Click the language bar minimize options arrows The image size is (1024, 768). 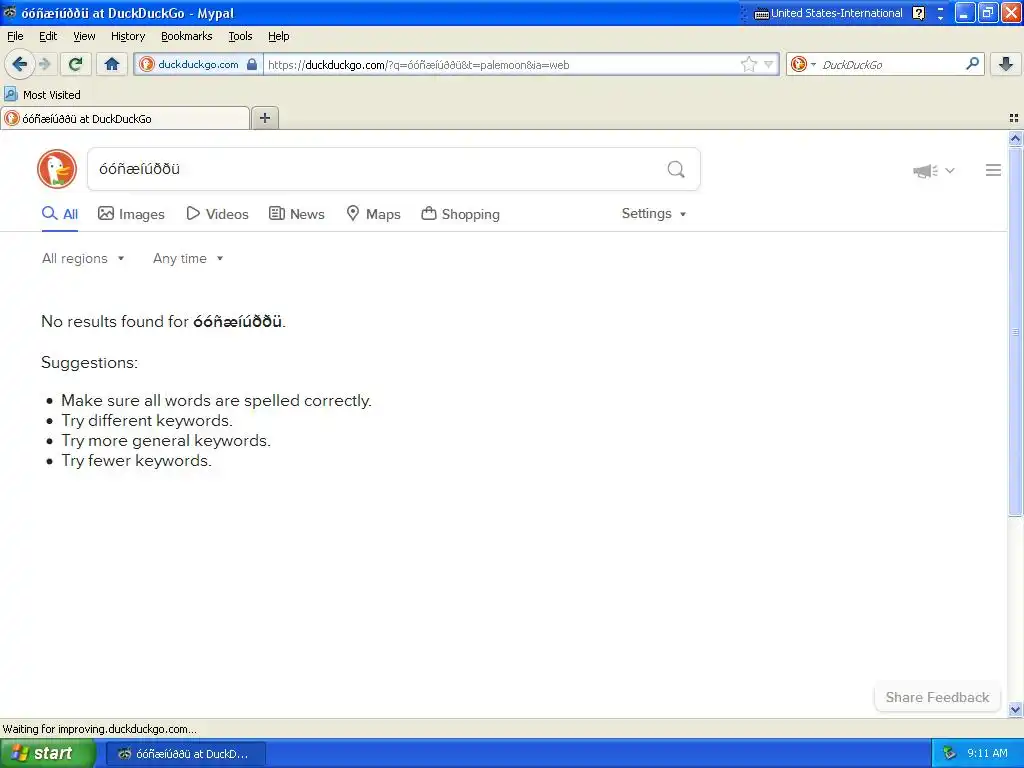pyautogui.click(x=940, y=13)
